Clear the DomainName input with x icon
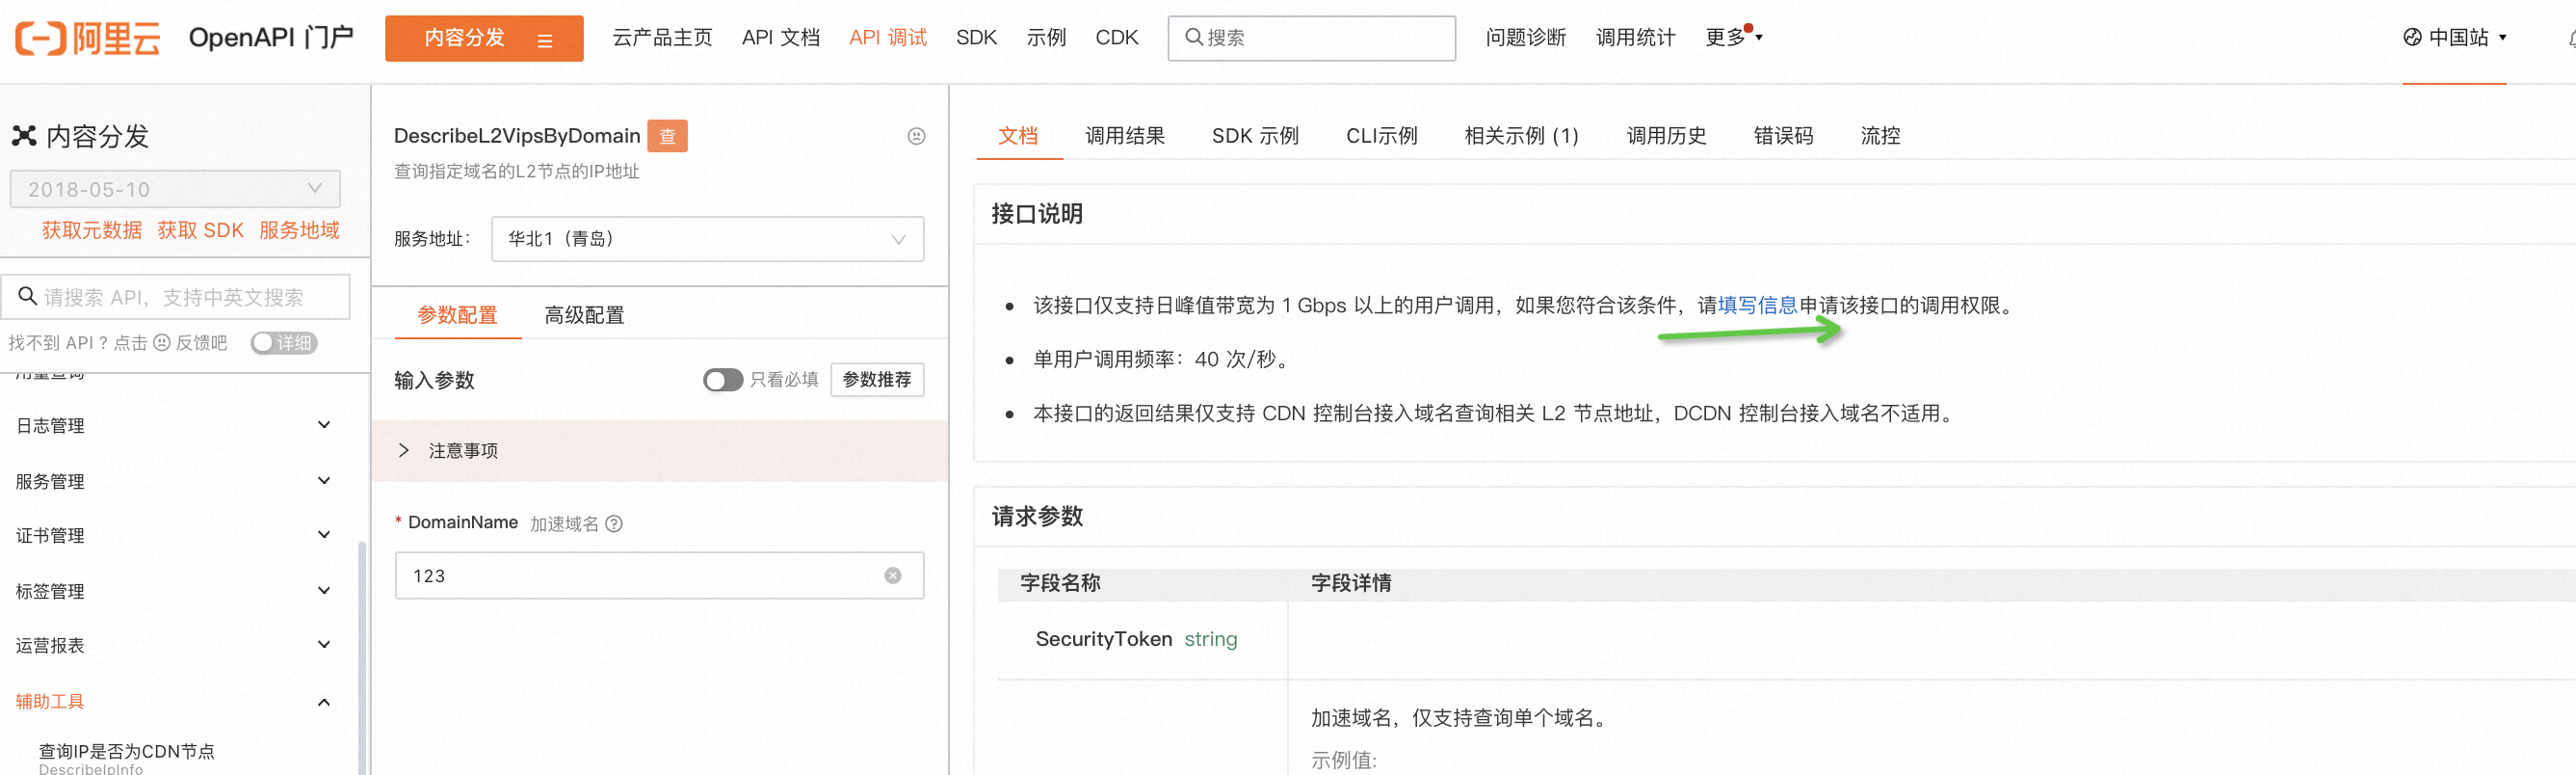Image resolution: width=2576 pixels, height=775 pixels. 893,576
